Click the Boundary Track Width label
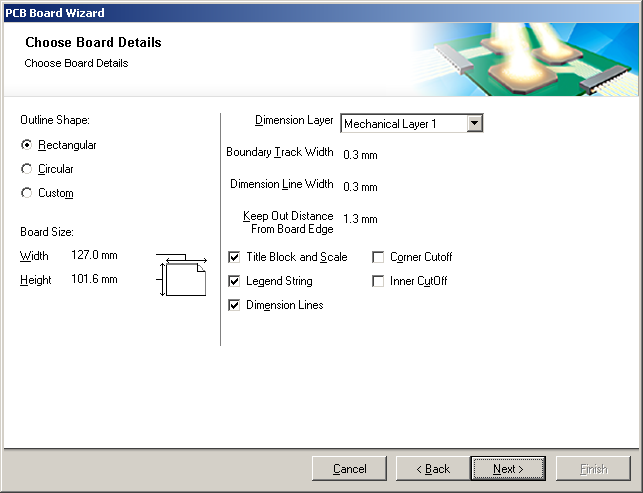This screenshot has width=643, height=493. (280, 152)
